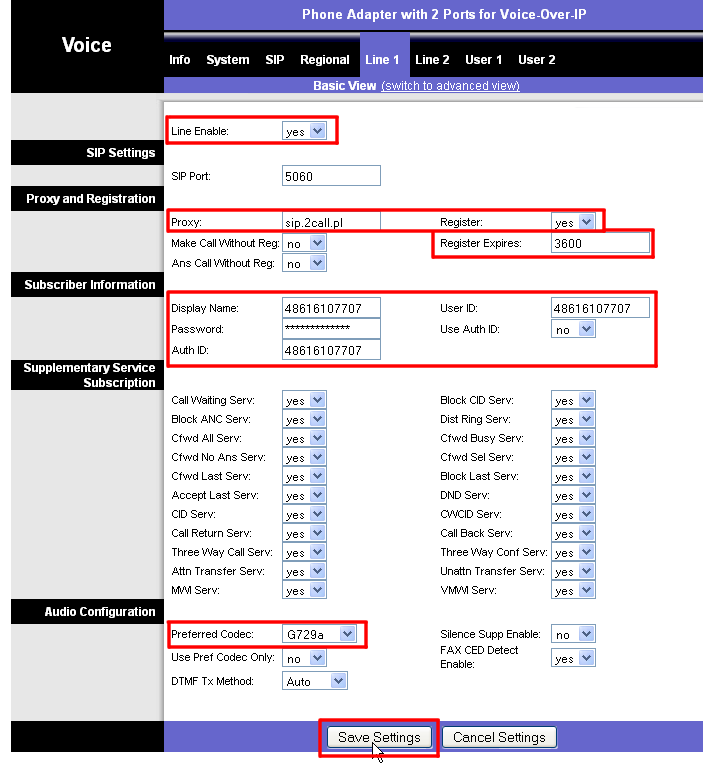
Task: Open the VMWI Serv dropdown
Action: click(x=573, y=590)
